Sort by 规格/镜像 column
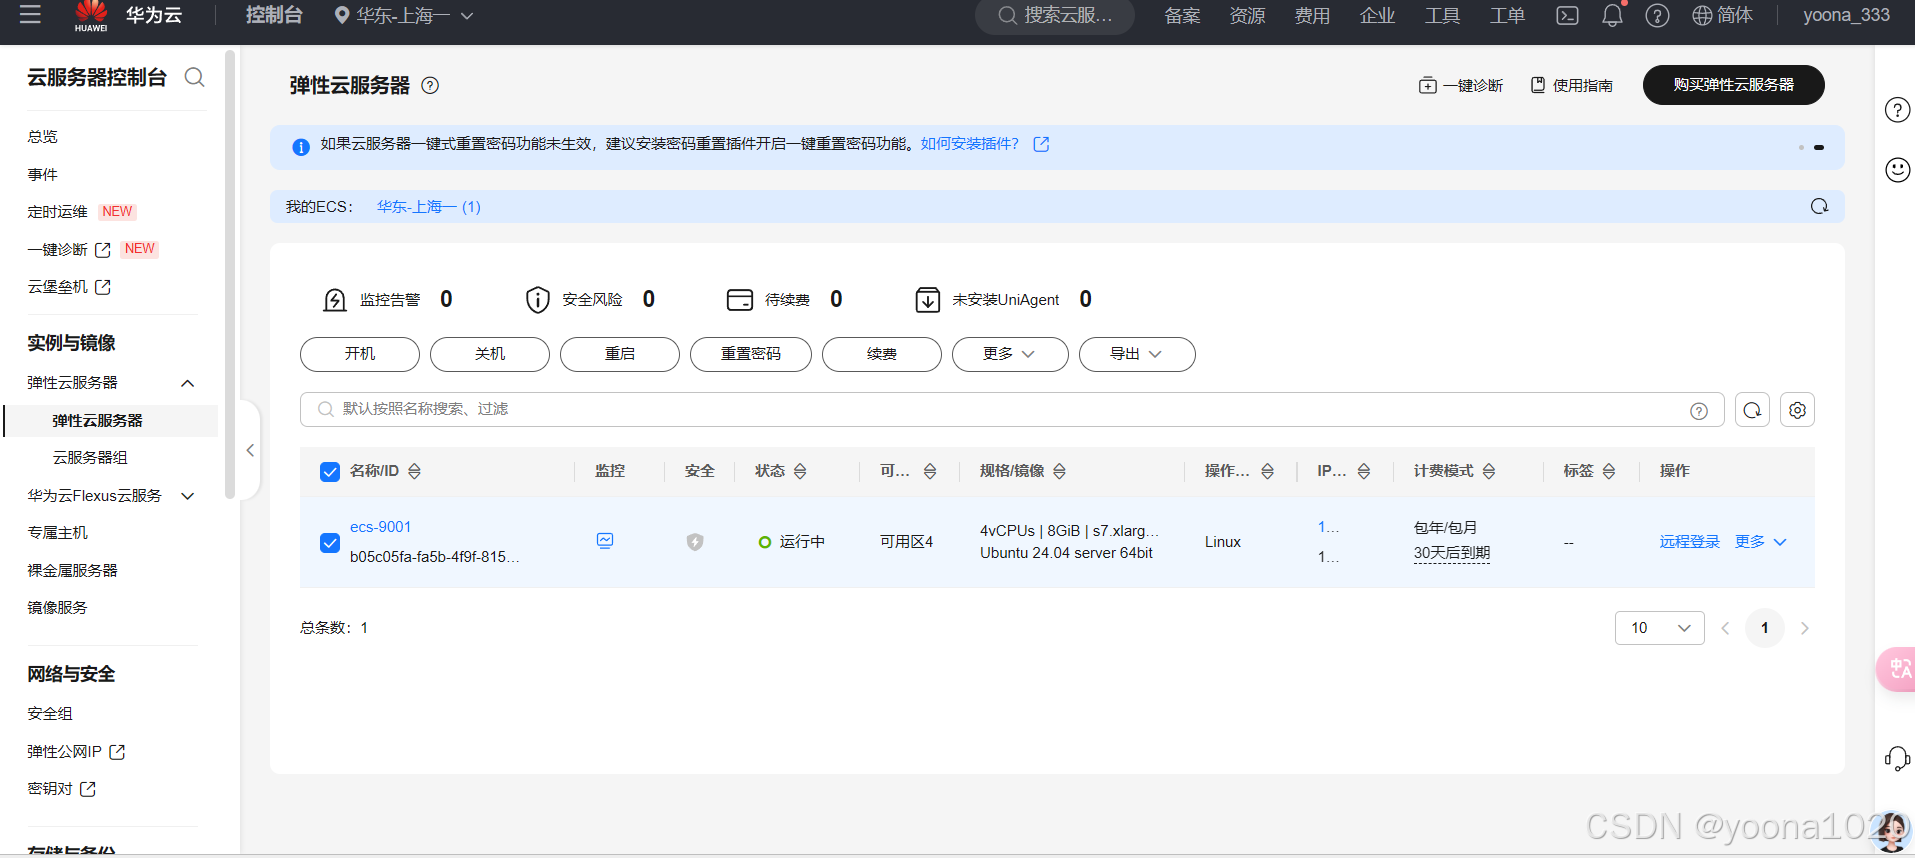The height and width of the screenshot is (858, 1915). coord(1059,471)
